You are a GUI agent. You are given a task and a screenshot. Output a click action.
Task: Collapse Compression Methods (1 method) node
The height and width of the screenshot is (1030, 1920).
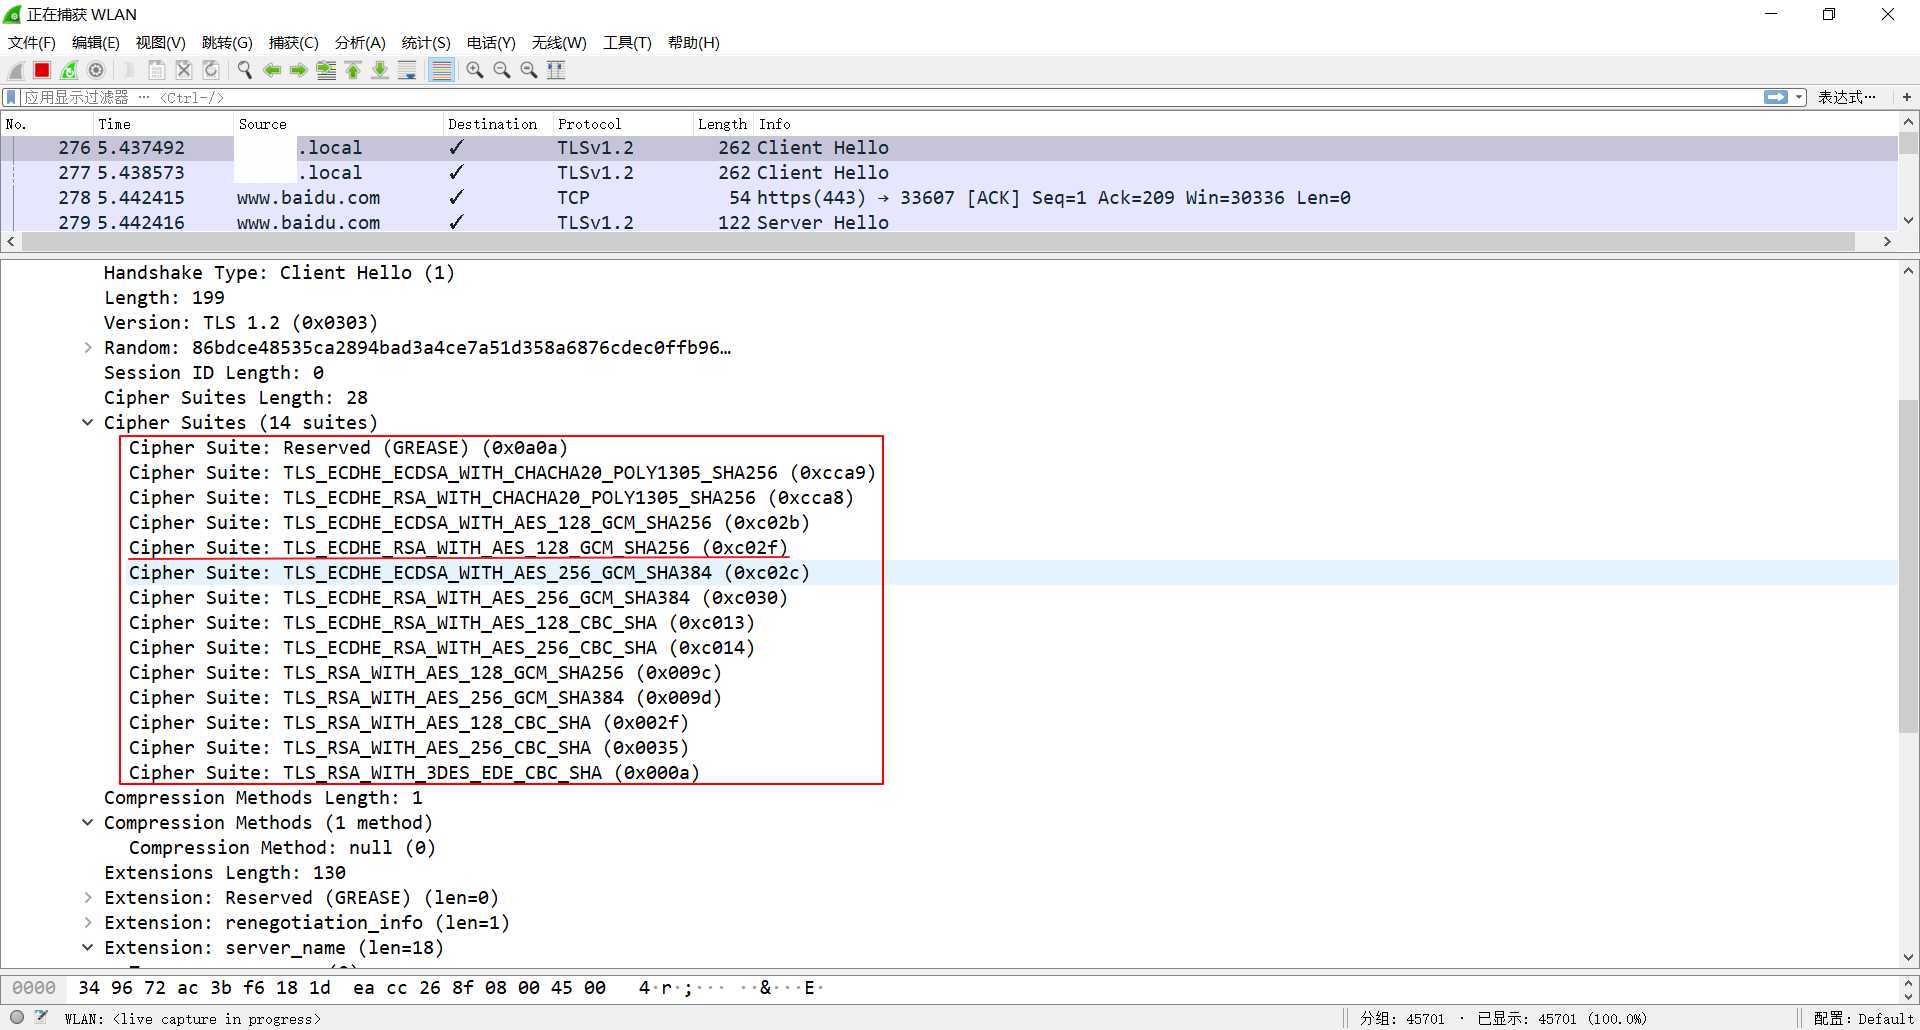coord(88,823)
